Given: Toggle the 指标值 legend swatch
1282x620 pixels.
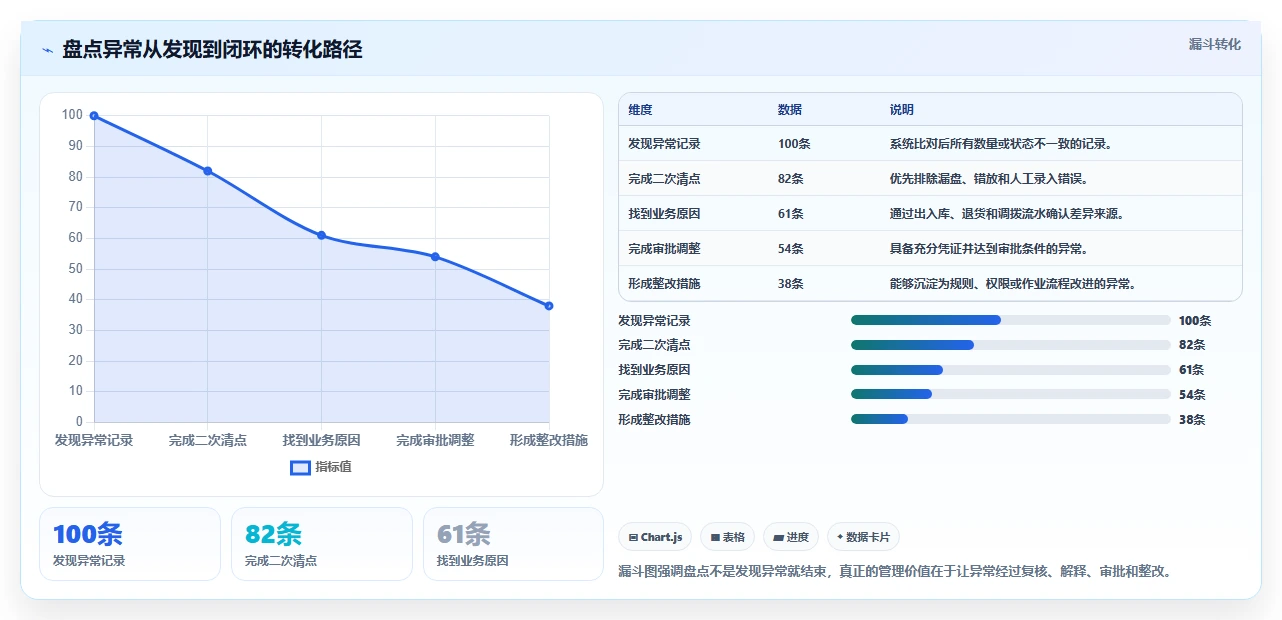Looking at the screenshot, I should 300,467.
